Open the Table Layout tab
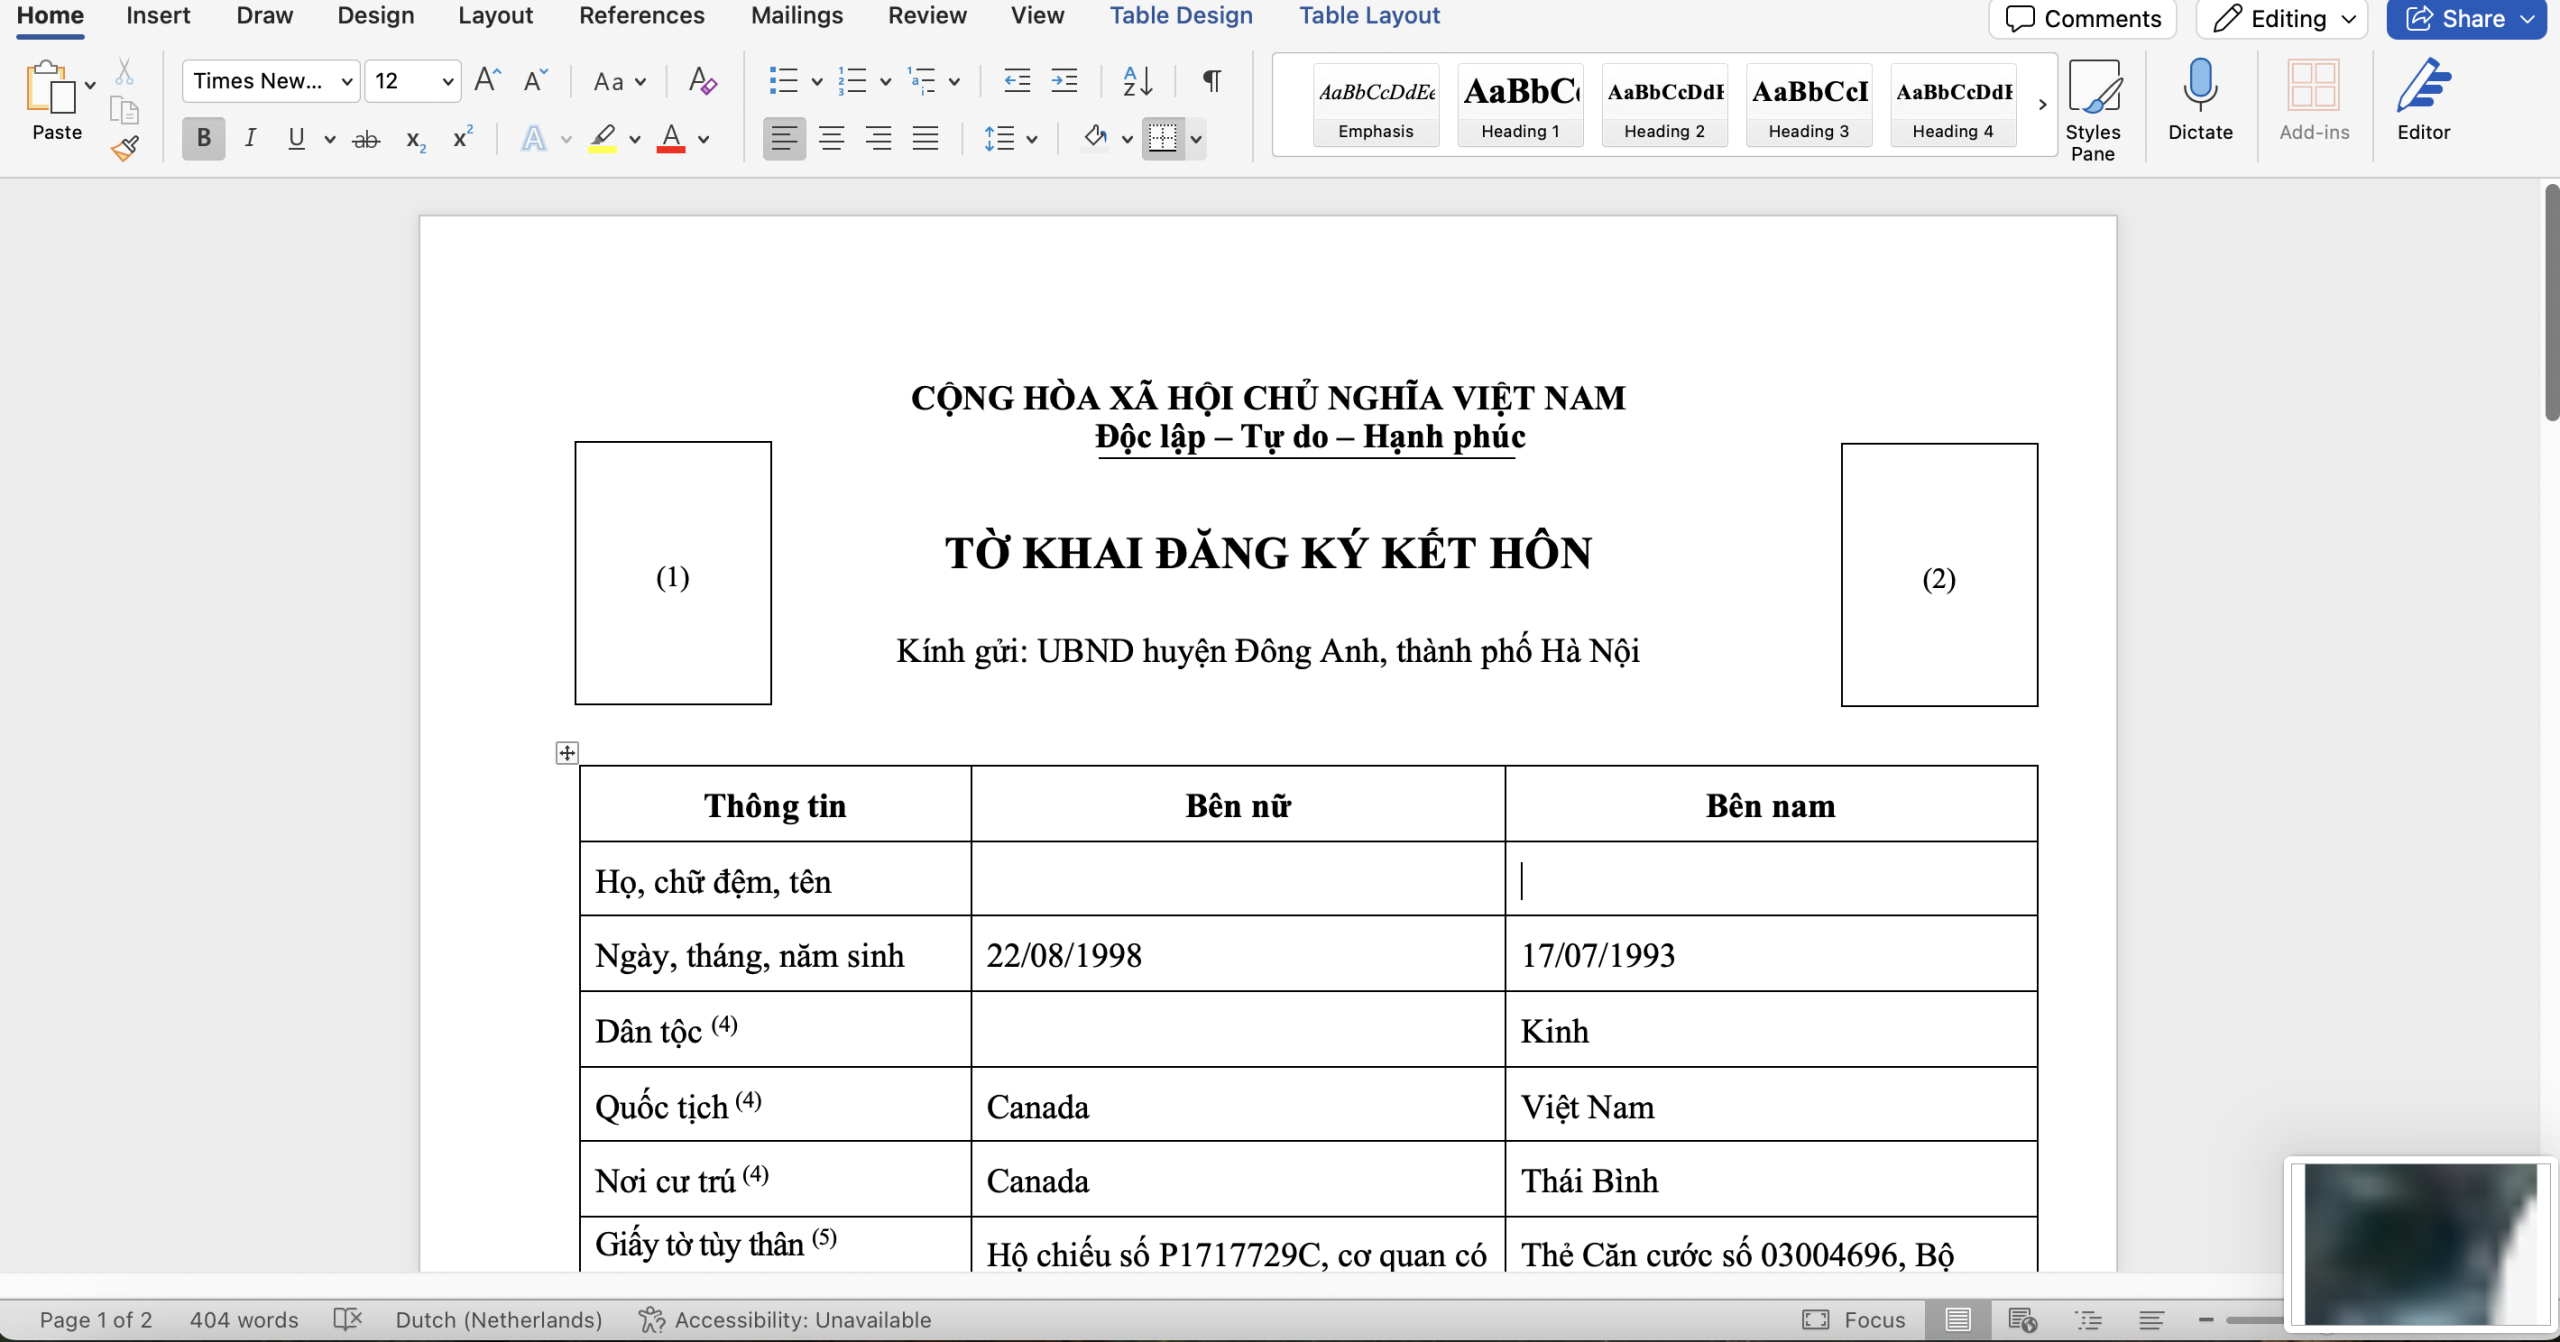Screen dimensions: 2560x1342 (1369, 16)
